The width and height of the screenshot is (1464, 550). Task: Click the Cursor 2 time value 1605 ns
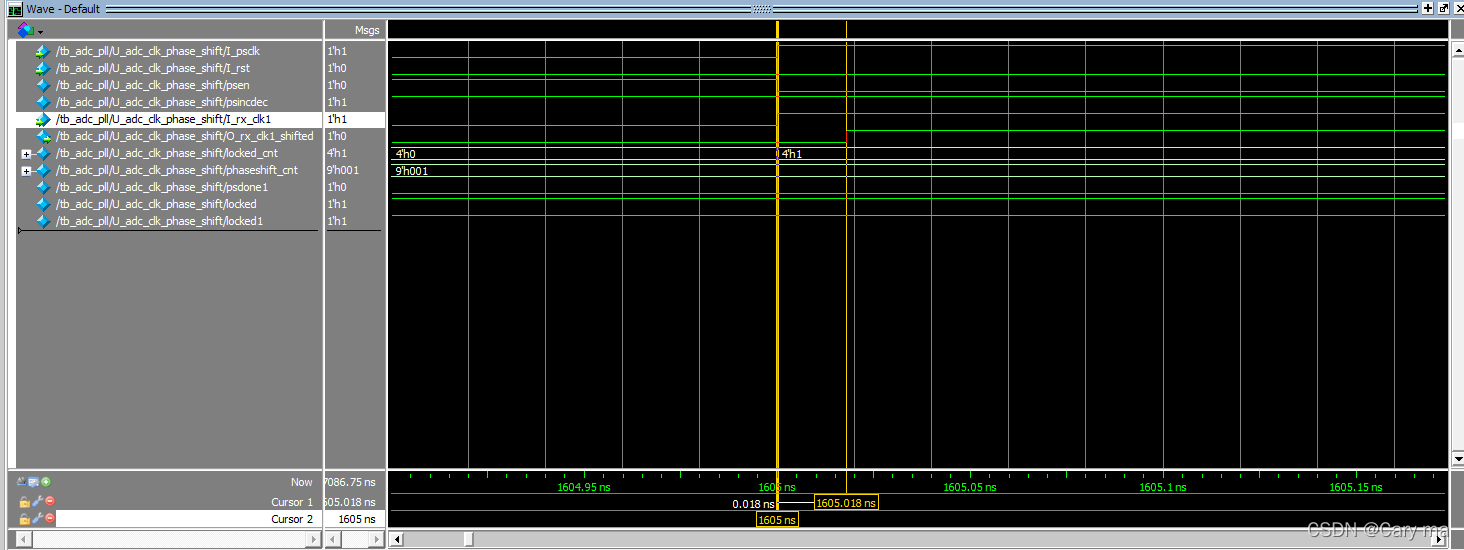click(357, 519)
